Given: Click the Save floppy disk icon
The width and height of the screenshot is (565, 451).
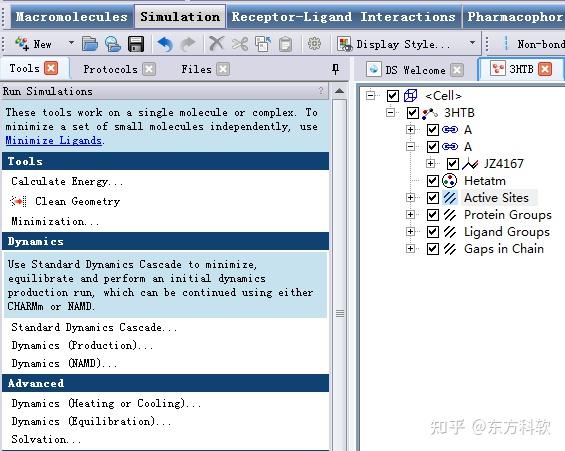Looking at the screenshot, I should click(136, 44).
